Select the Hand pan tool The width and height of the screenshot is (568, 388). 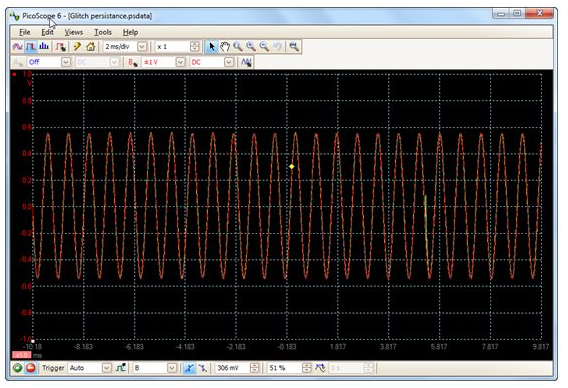point(225,47)
